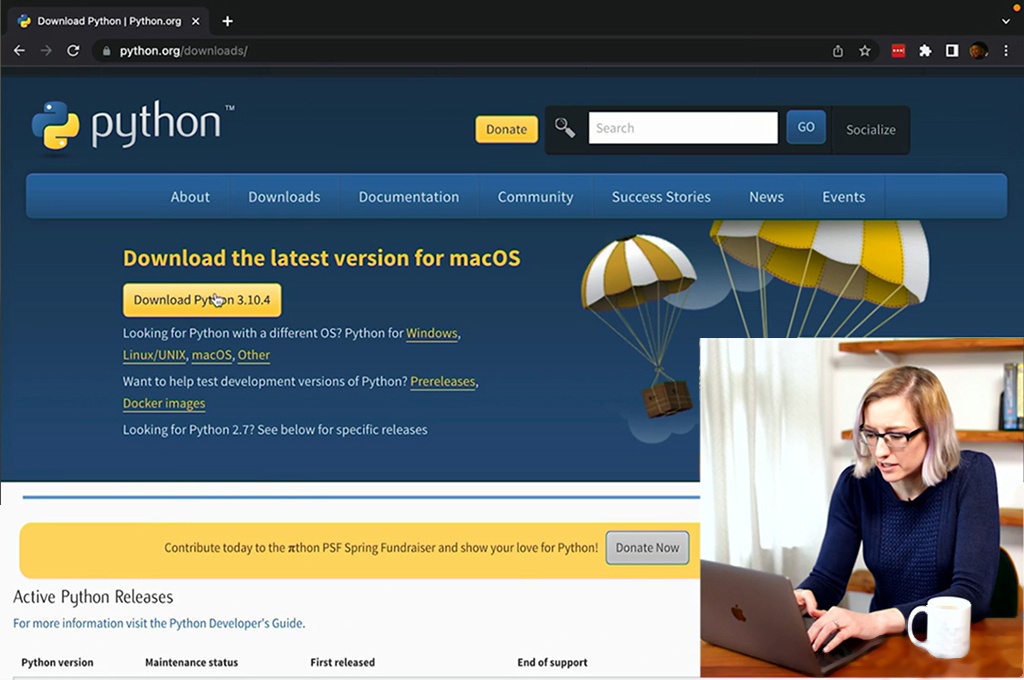Viewport: 1024px width, 680px height.
Task: Open a new tab with the plus icon
Action: click(228, 21)
